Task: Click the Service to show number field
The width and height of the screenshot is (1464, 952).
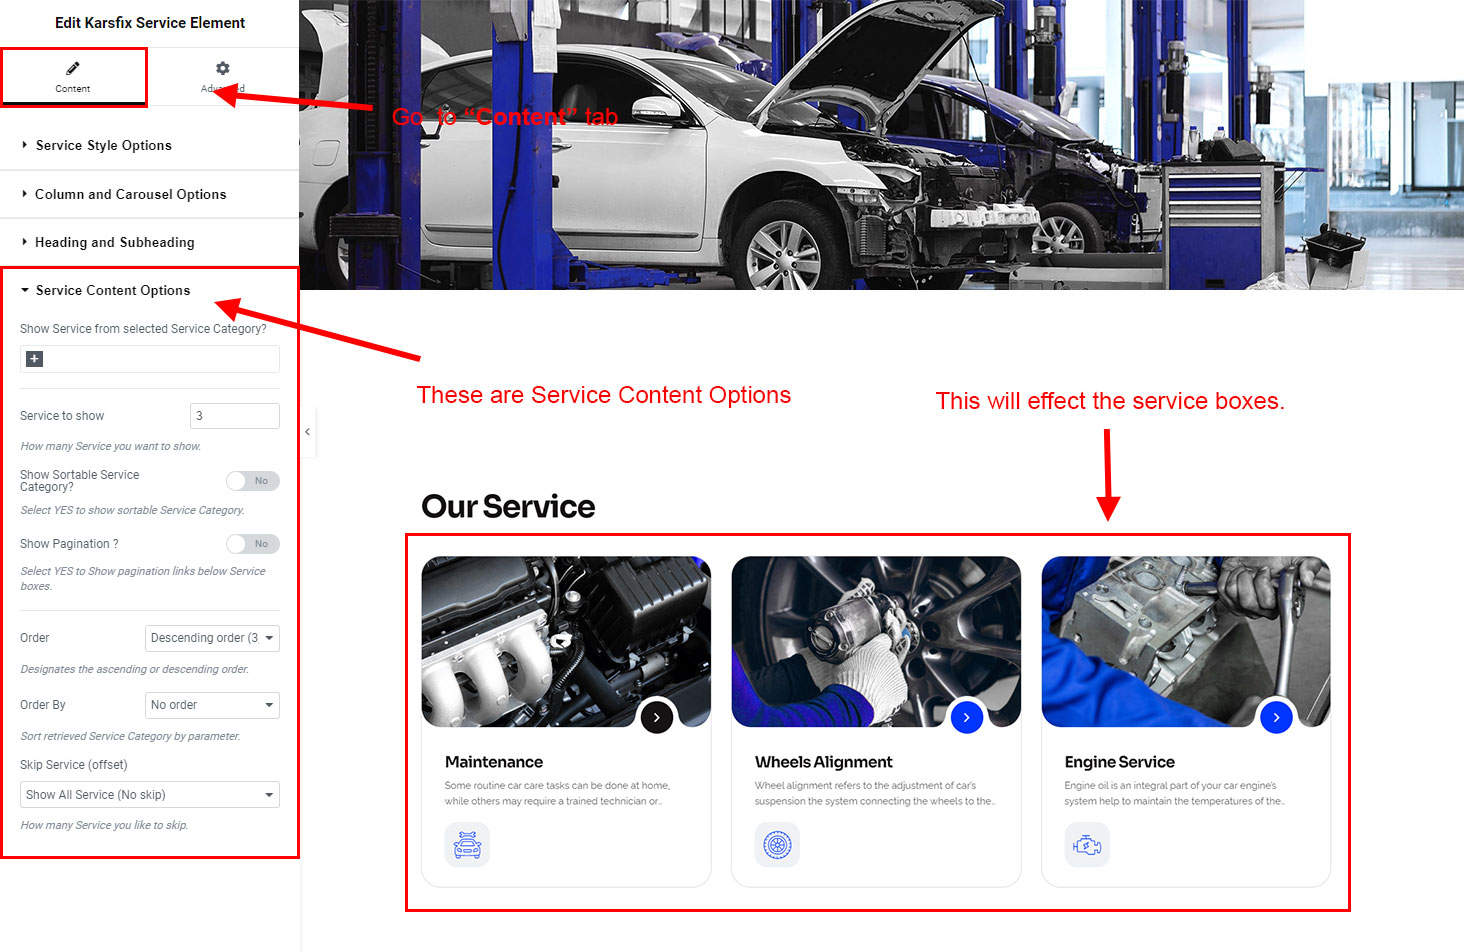Action: click(235, 416)
